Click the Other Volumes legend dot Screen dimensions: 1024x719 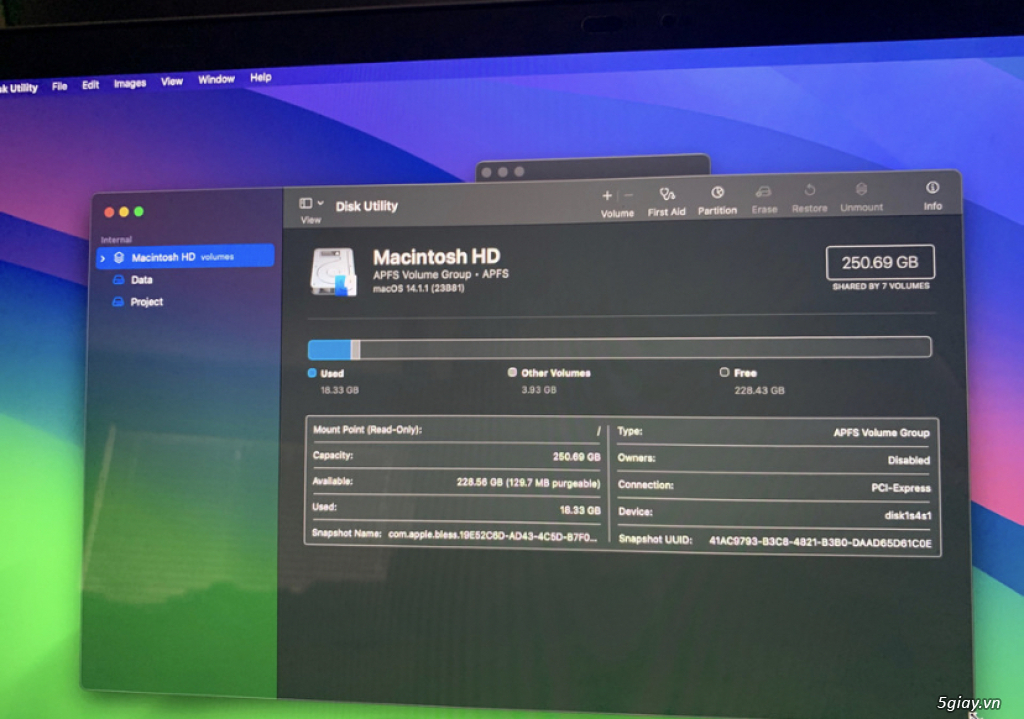tap(512, 372)
